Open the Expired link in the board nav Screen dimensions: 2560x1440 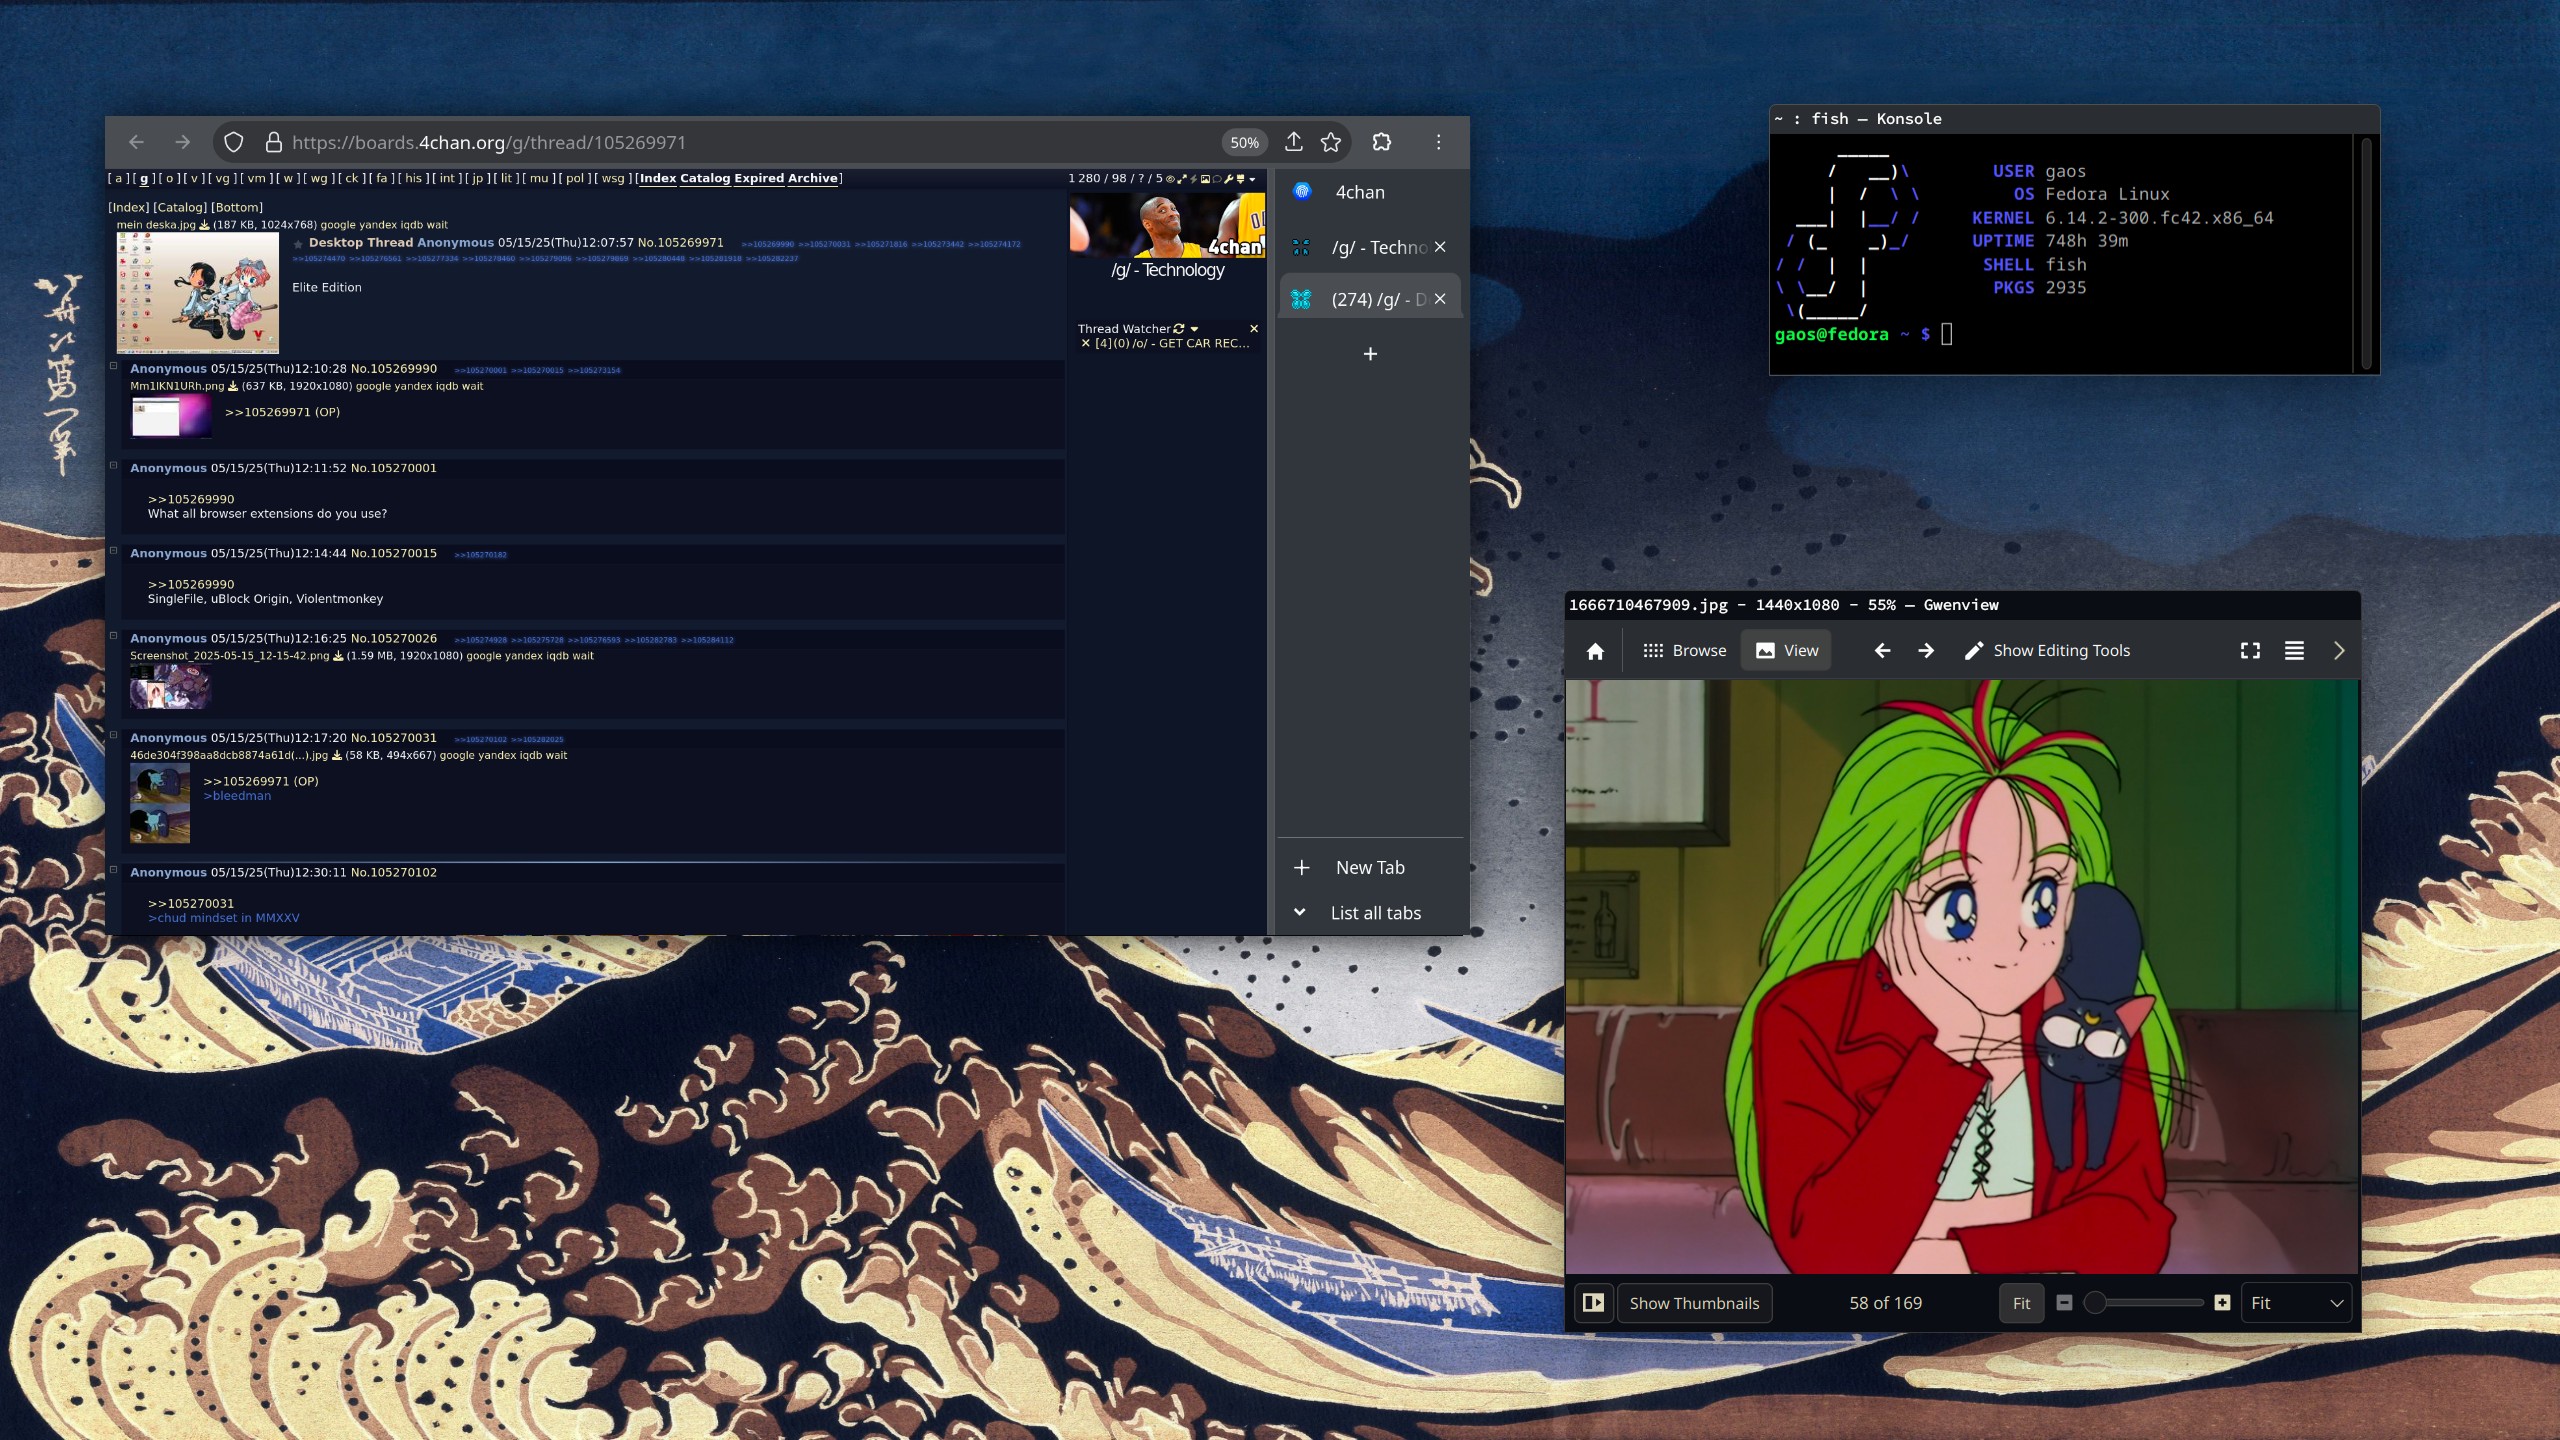[x=759, y=178]
